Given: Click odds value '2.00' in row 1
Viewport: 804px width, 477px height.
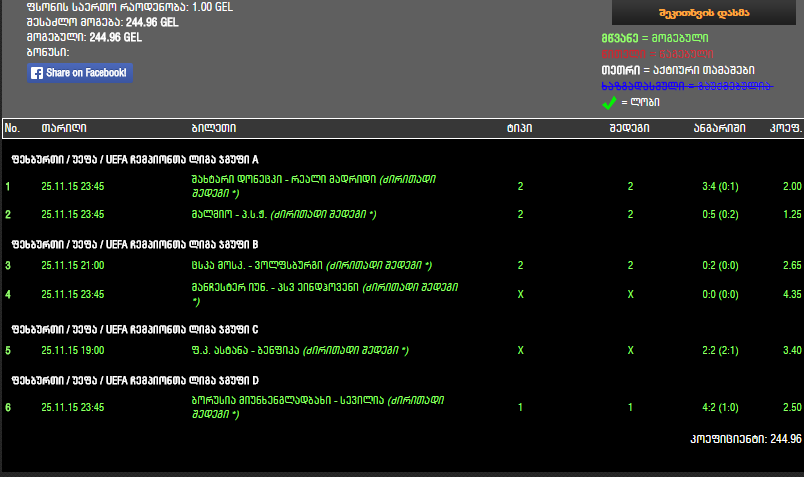Looking at the screenshot, I should tap(792, 187).
